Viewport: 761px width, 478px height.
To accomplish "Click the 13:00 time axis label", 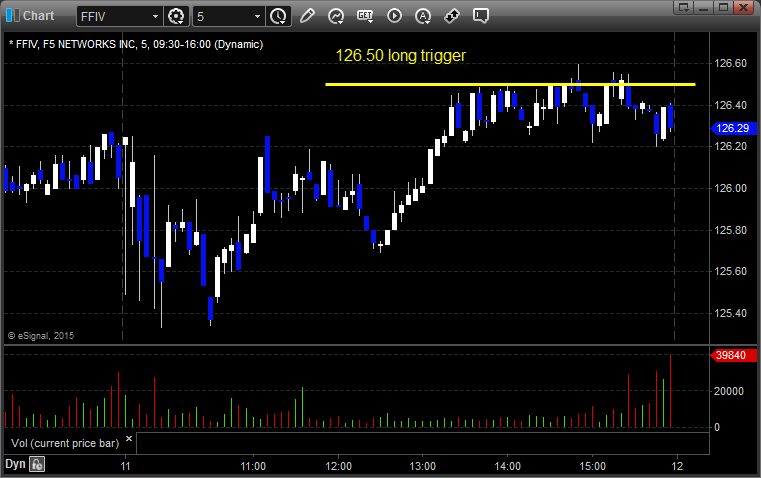I will point(423,466).
